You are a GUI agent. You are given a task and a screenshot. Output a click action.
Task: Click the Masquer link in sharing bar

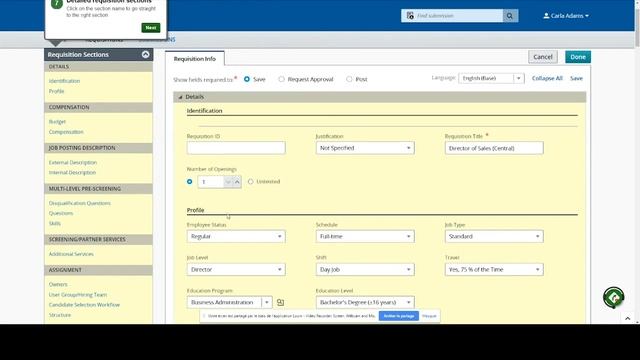tap(429, 316)
